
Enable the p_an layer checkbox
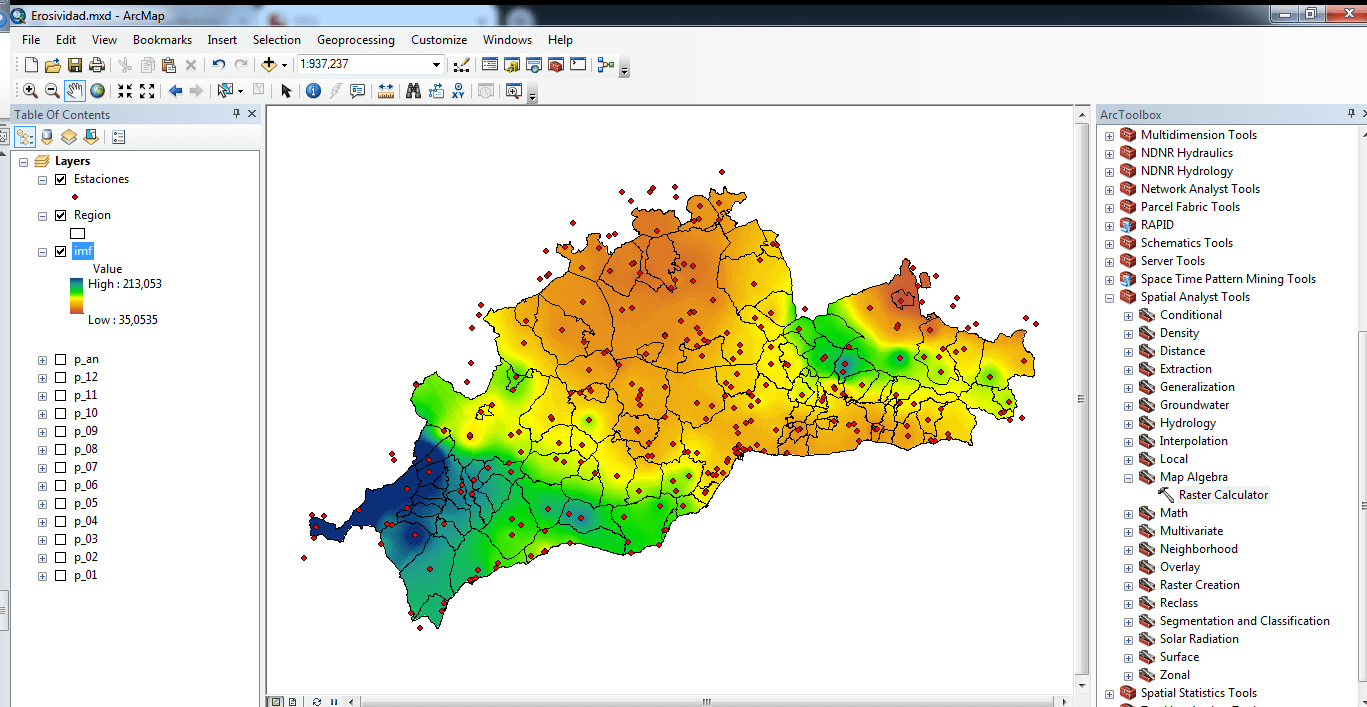(61, 360)
